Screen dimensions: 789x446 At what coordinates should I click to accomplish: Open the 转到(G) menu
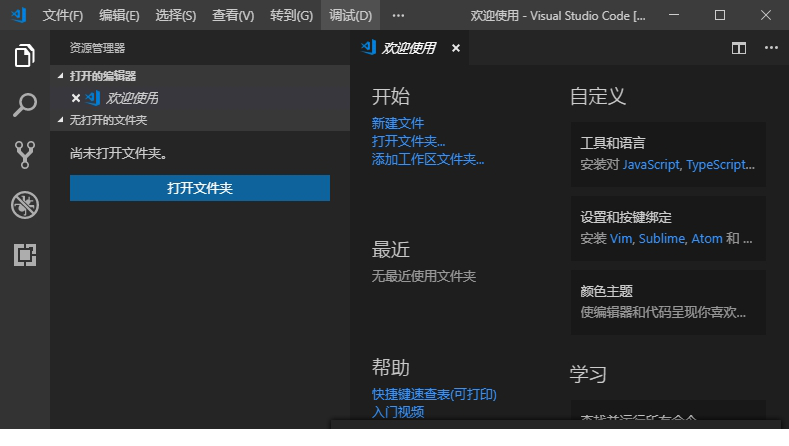coord(291,16)
